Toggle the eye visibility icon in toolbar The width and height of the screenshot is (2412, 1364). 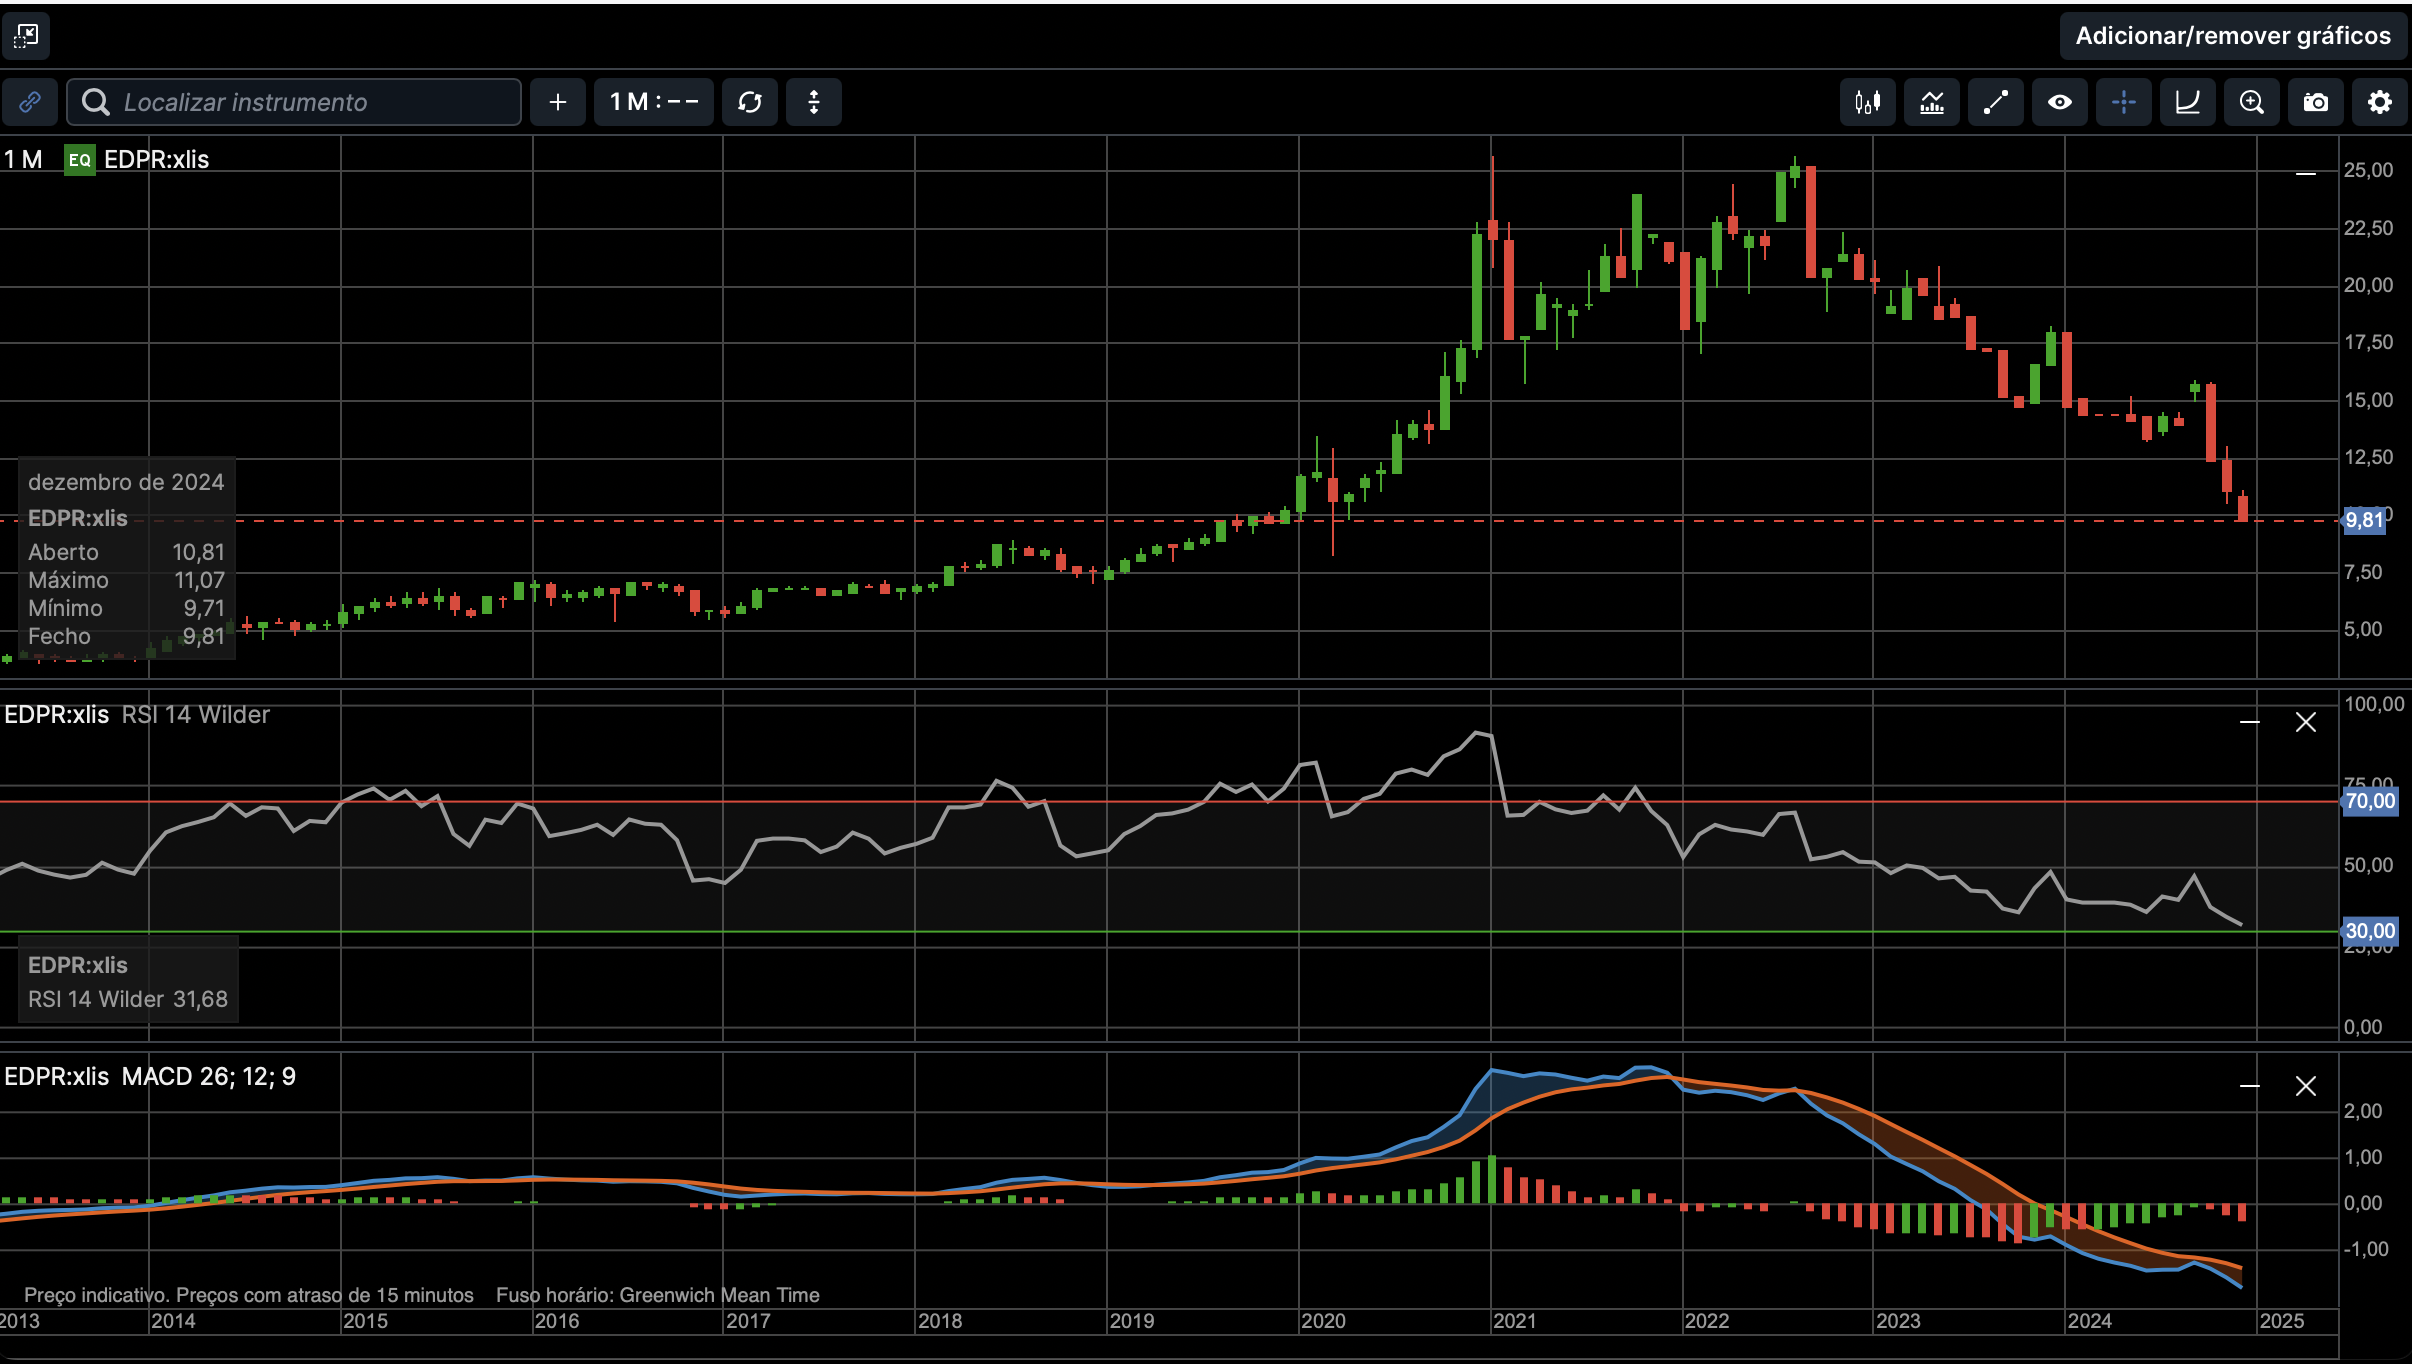pos(2059,102)
